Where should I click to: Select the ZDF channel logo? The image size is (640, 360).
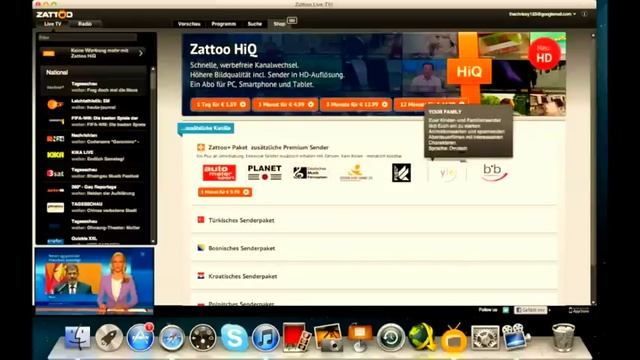point(55,104)
